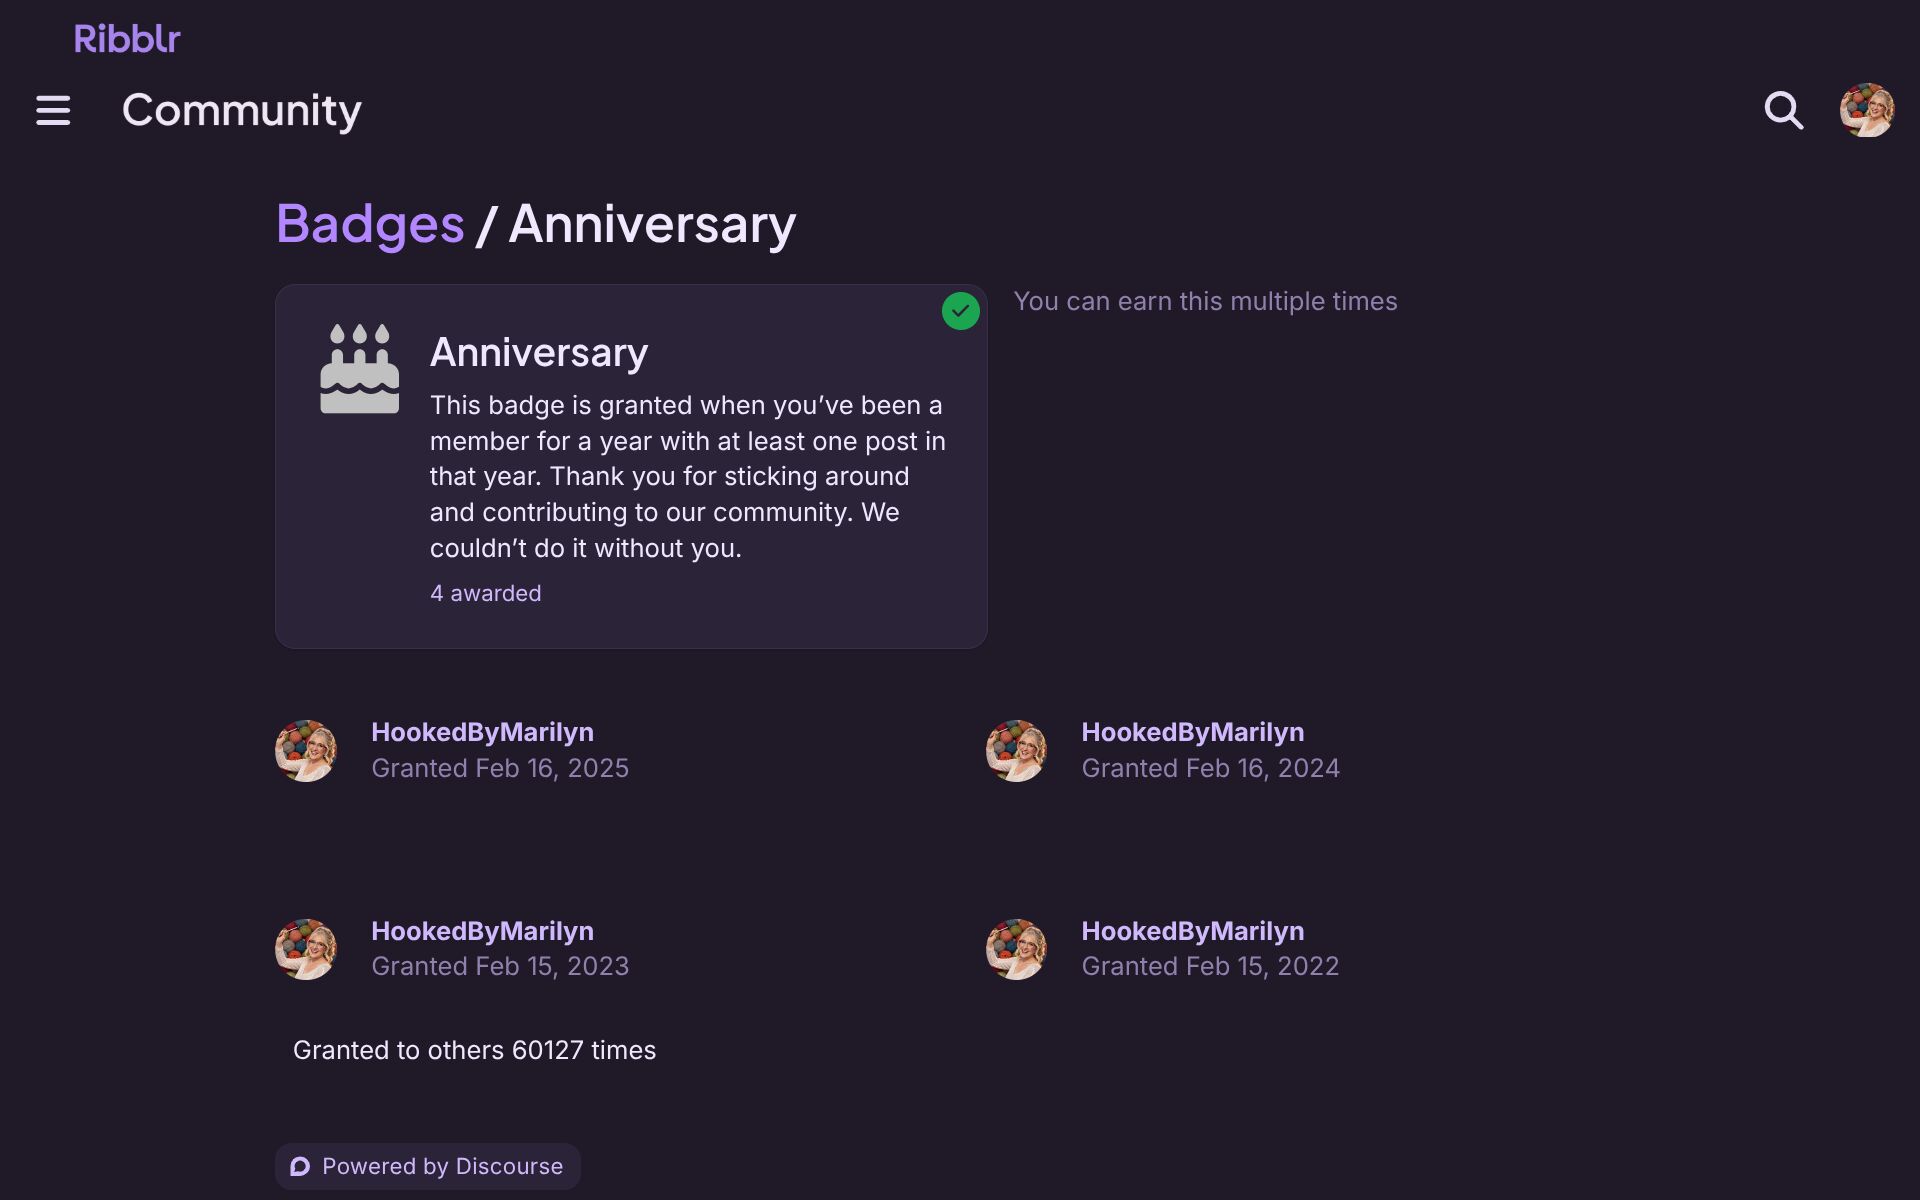Click the 4 awarded count text

pos(485,593)
